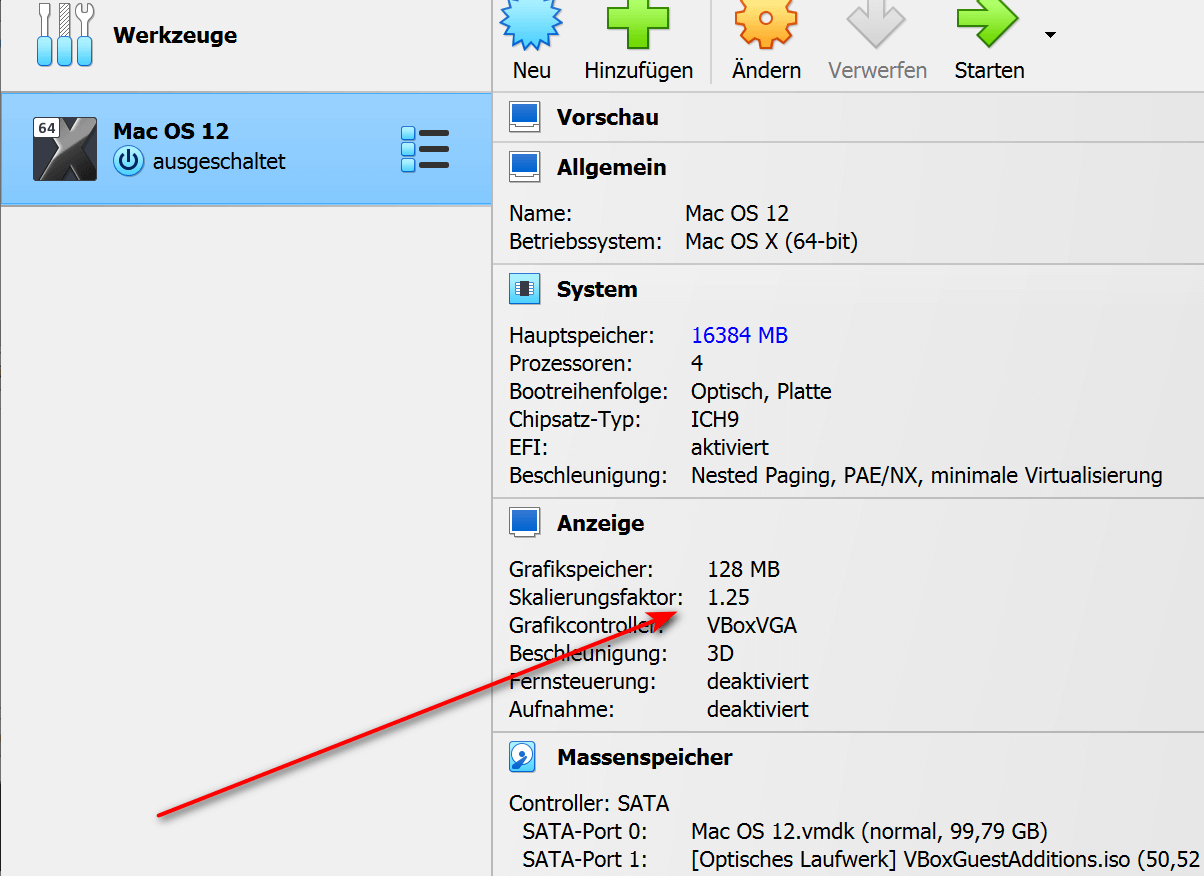Click the Anzeige monitor icon
This screenshot has width=1204, height=876.
point(525,523)
